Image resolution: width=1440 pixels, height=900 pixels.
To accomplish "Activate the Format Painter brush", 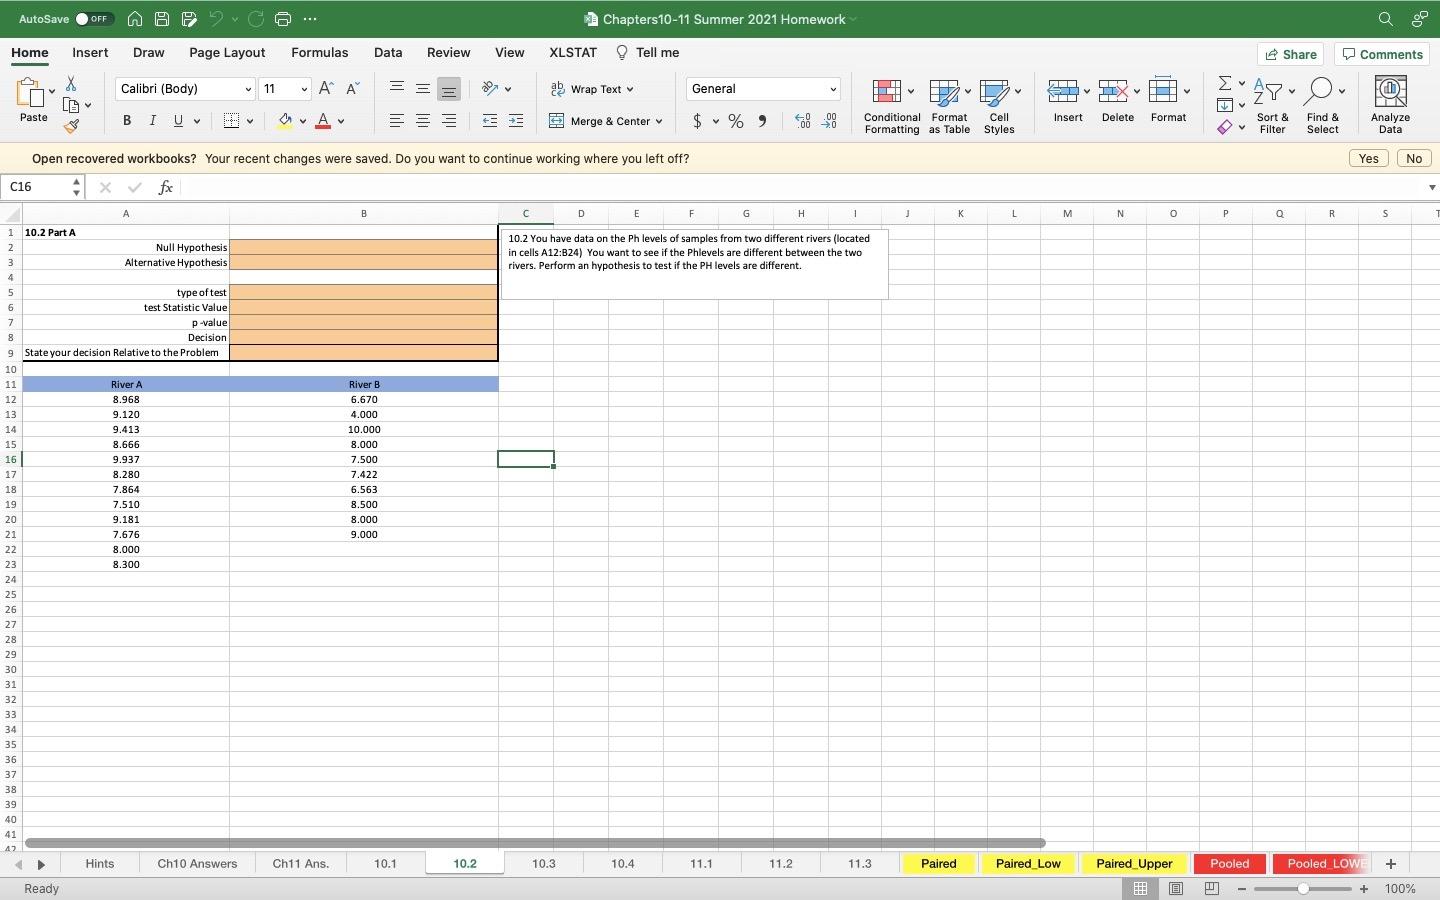I will click(71, 126).
